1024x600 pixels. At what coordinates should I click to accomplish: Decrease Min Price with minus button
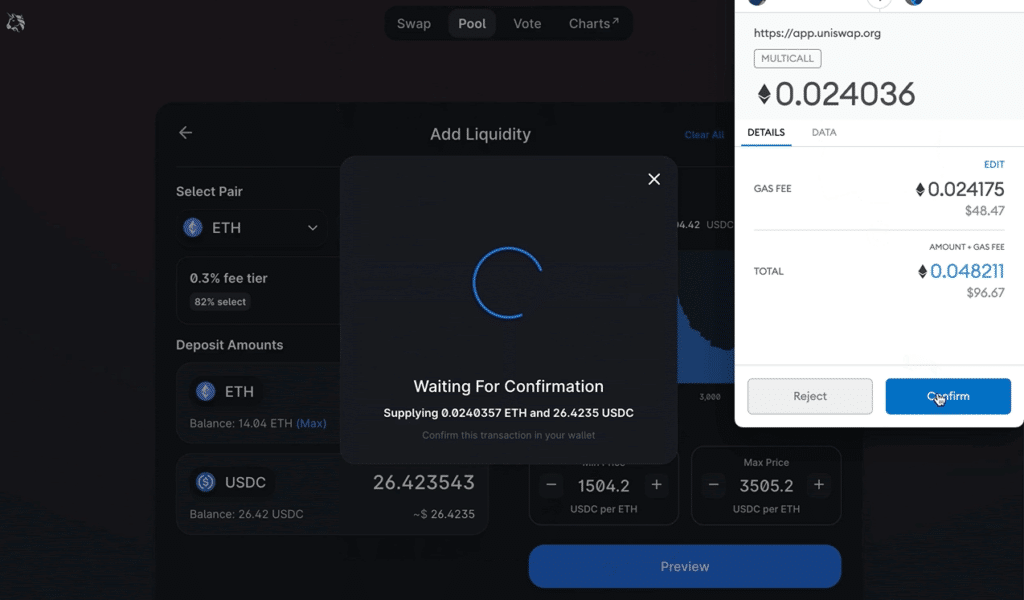tap(552, 485)
